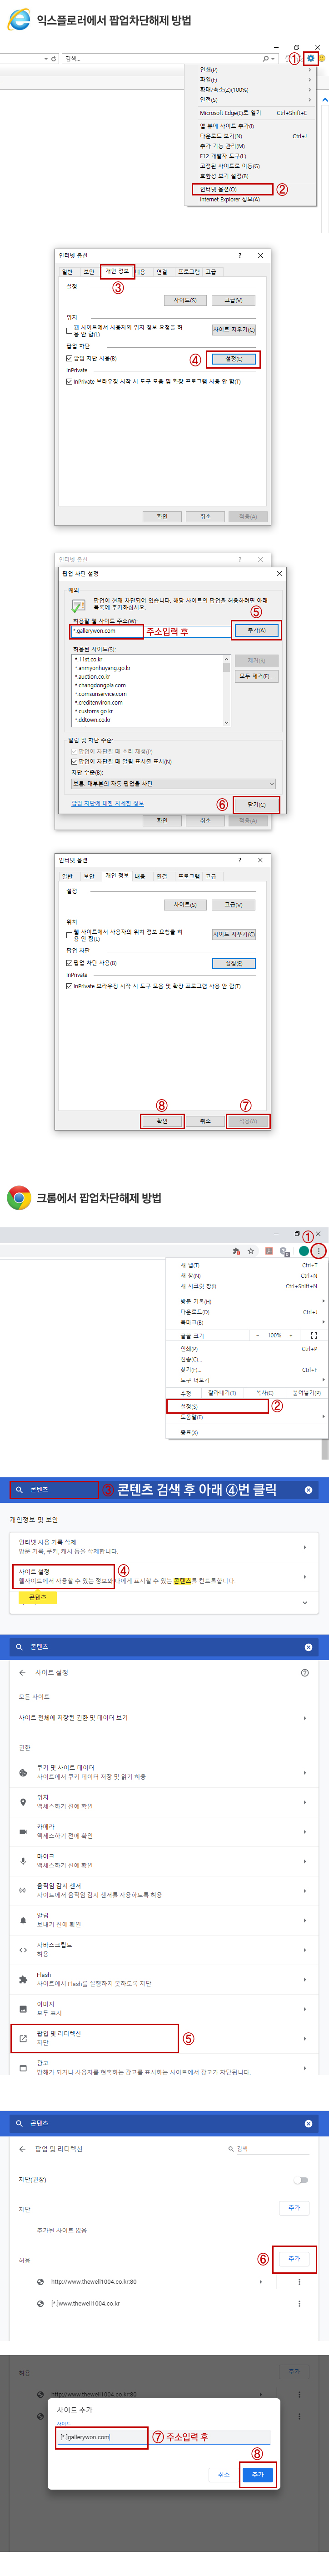Switch to 보안 tab in topmost Internet Options dialog
Viewport: 329px width, 2576px height.
[x=89, y=272]
